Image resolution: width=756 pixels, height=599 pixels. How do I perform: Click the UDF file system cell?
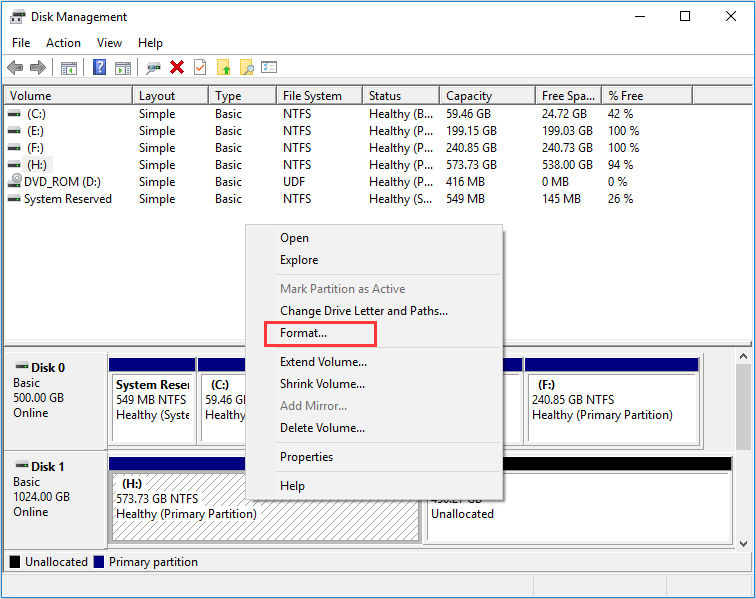click(x=294, y=182)
